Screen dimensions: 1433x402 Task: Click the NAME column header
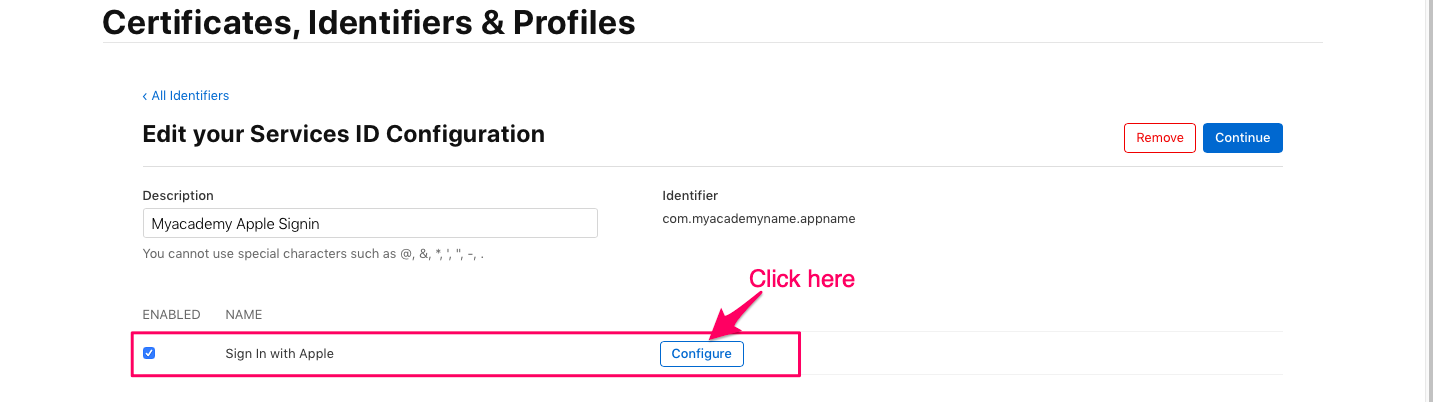243,314
